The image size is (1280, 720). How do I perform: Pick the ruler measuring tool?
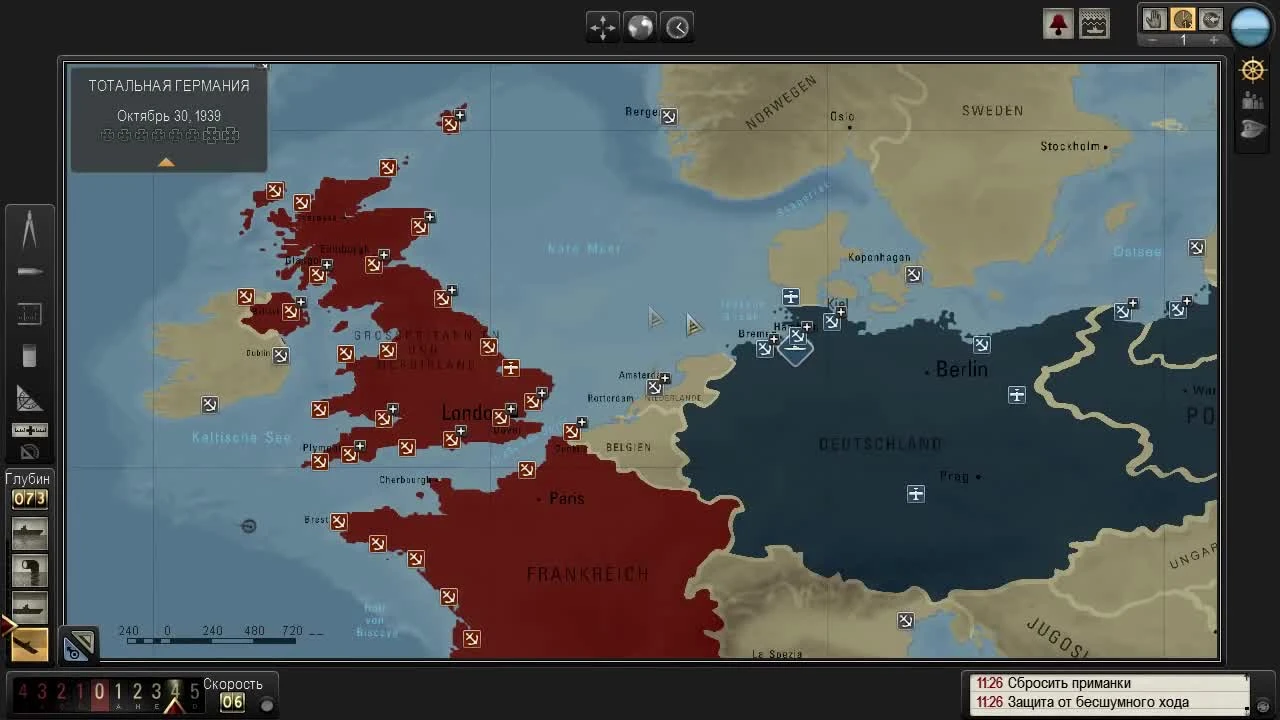coord(29,430)
